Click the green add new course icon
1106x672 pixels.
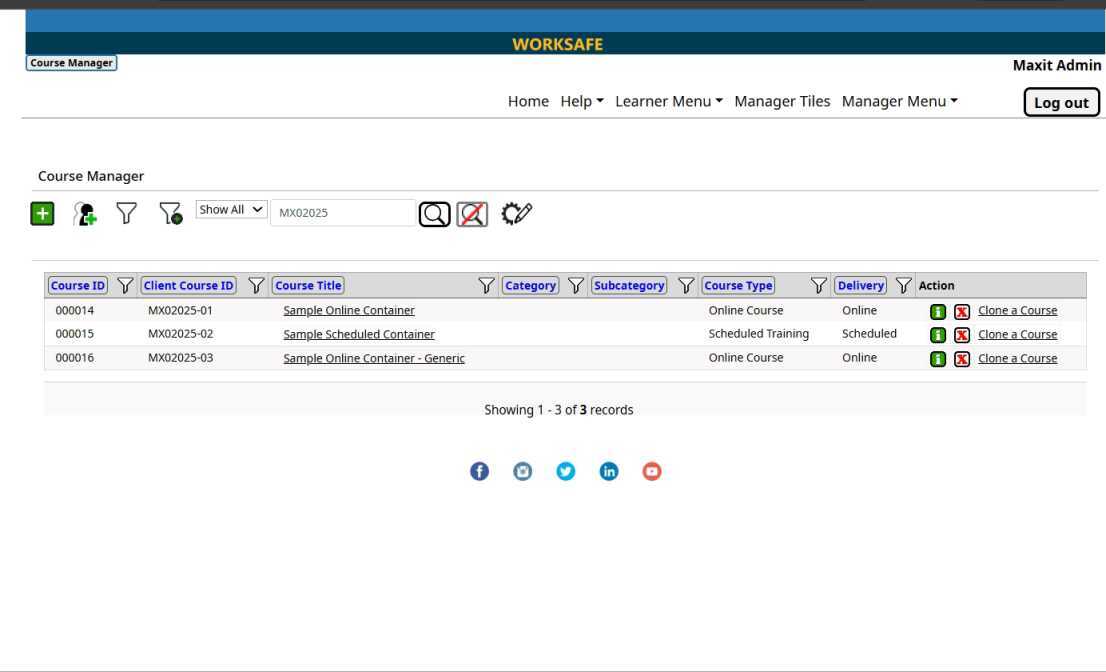point(42,213)
